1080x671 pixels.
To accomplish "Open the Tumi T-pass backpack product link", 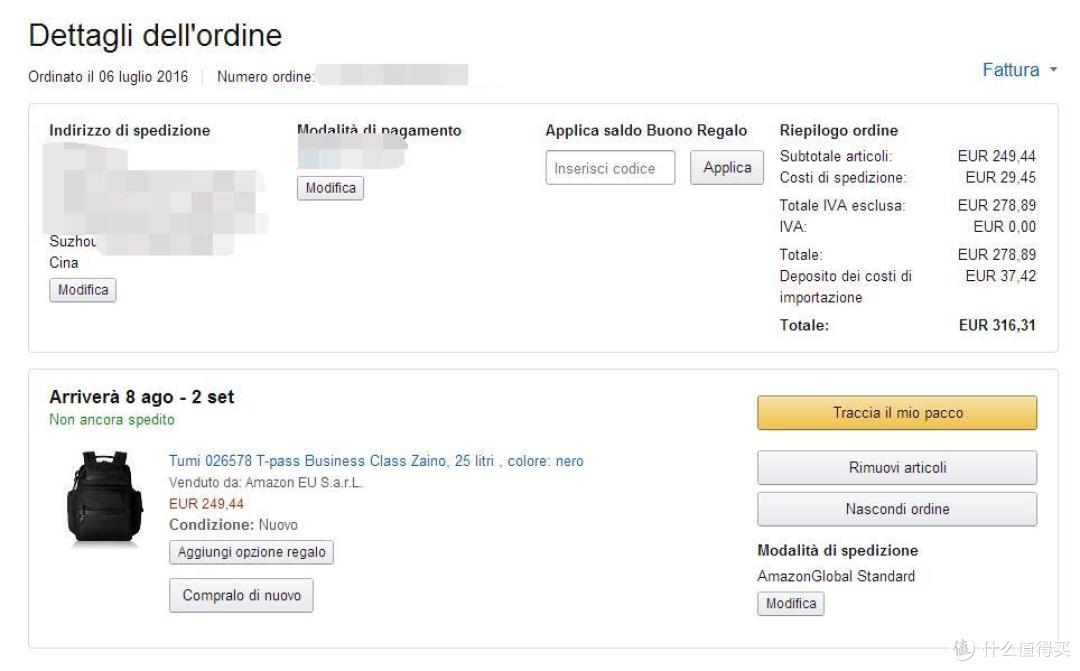I will (376, 461).
